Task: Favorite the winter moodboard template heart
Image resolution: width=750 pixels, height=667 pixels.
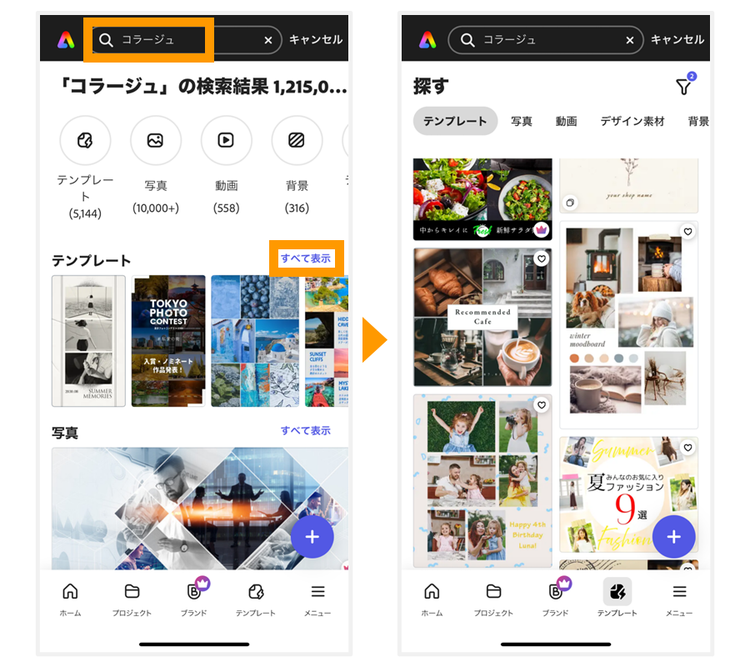Action: pyautogui.click(x=688, y=232)
